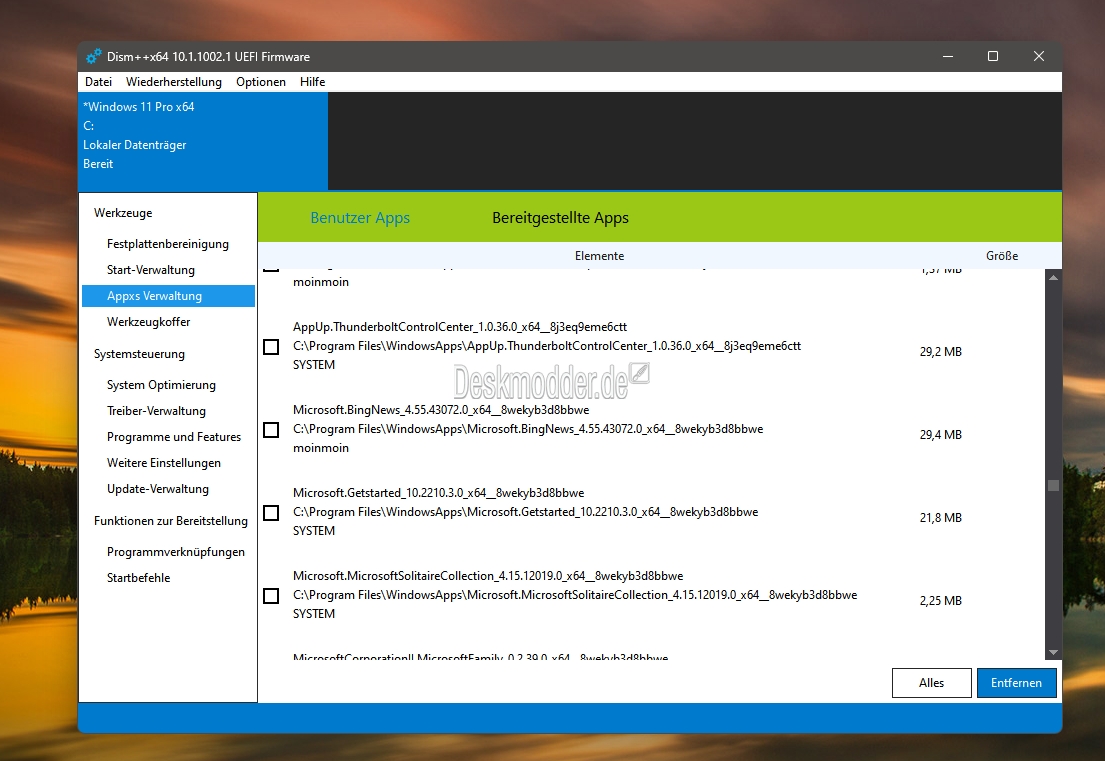Select Programmverknüpfungen in the sidebar
This screenshot has width=1105, height=761.
[x=176, y=552]
